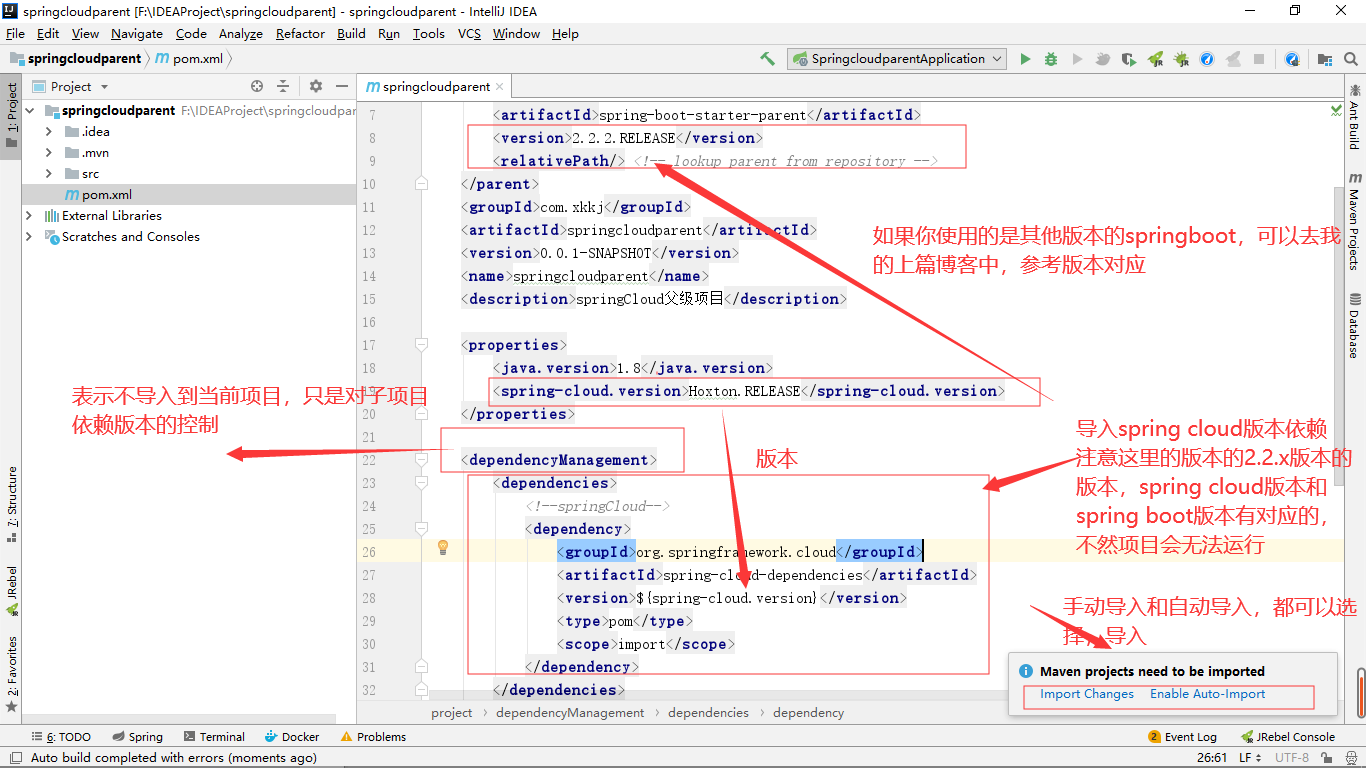Open the Problems tool window

pyautogui.click(x=373, y=737)
